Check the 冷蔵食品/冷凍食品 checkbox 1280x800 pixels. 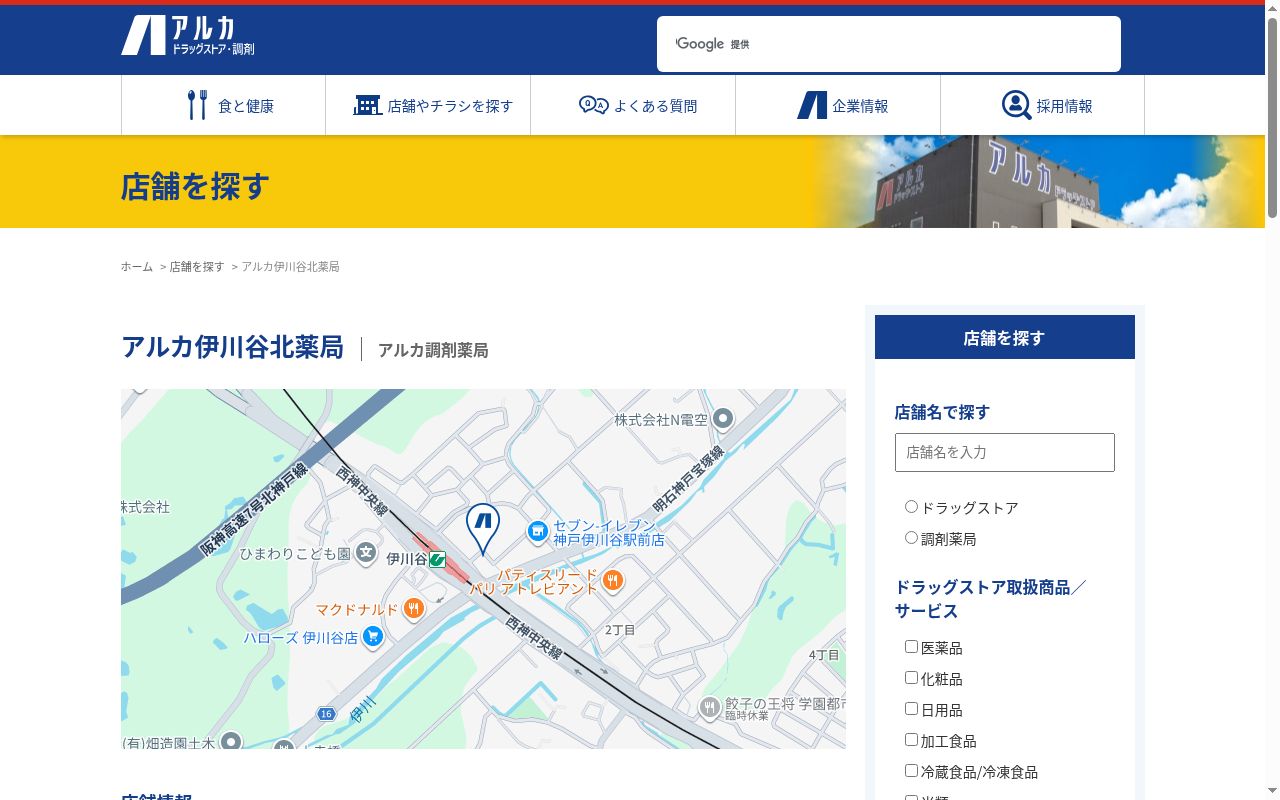point(911,771)
